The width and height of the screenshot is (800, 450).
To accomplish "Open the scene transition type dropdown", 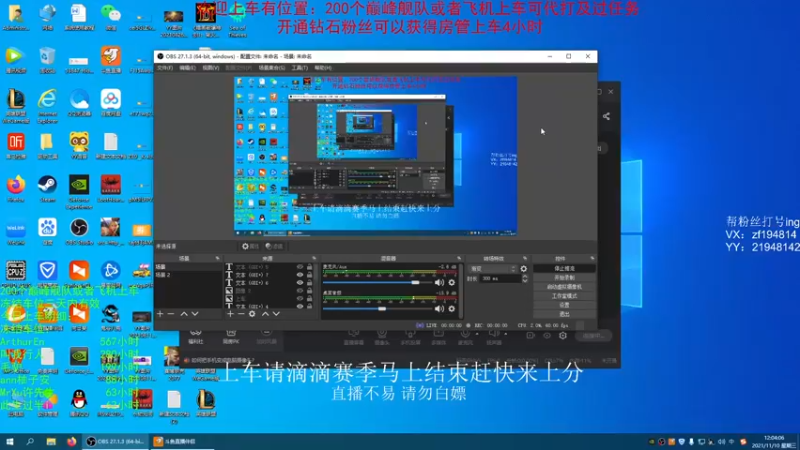I will (492, 268).
